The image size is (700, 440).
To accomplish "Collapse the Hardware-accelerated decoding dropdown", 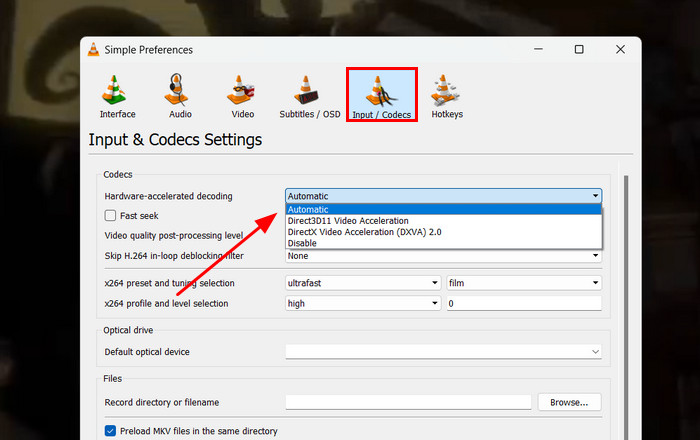I will (443, 196).
